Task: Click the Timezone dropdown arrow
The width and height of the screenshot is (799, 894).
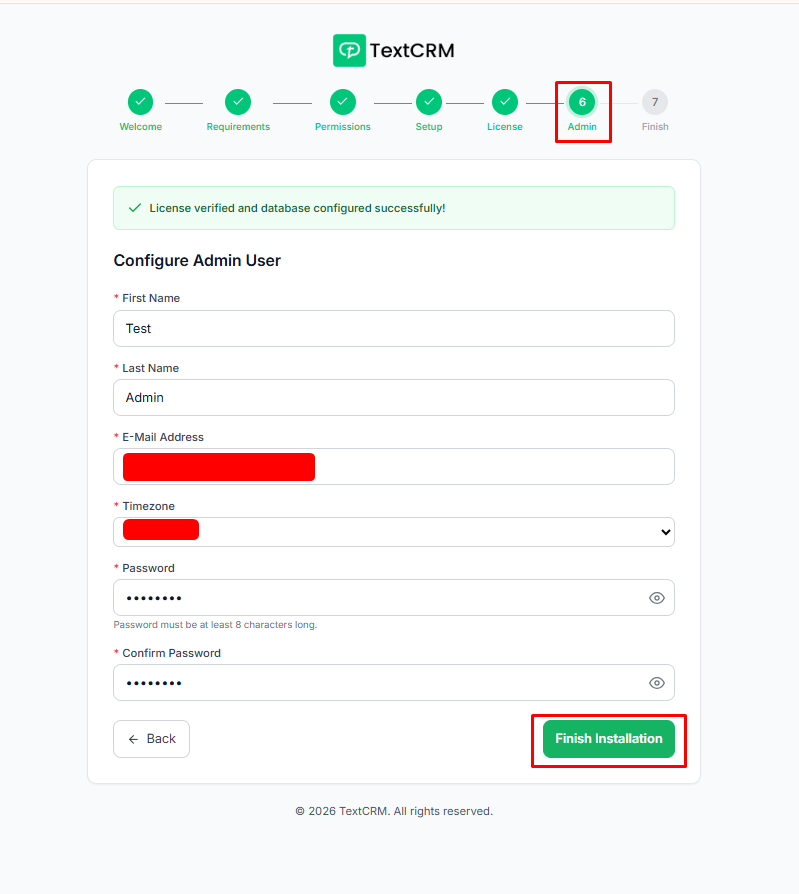Action: [x=666, y=533]
